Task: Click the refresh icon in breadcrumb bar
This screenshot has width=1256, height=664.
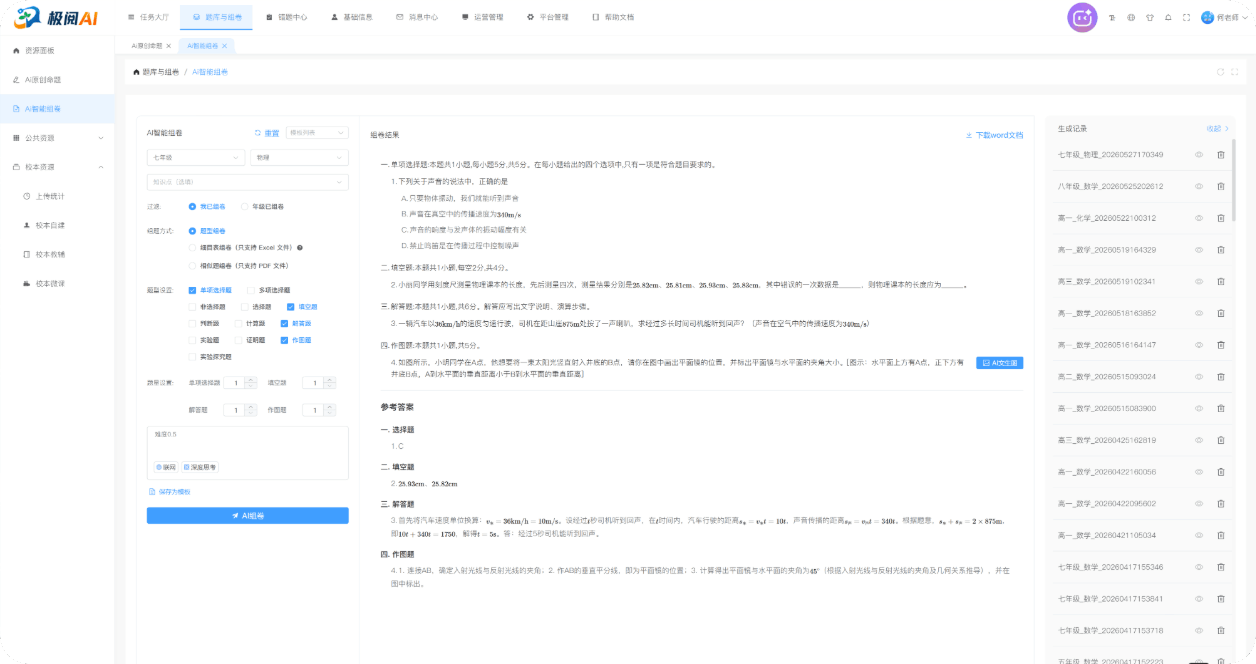Action: point(1220,72)
